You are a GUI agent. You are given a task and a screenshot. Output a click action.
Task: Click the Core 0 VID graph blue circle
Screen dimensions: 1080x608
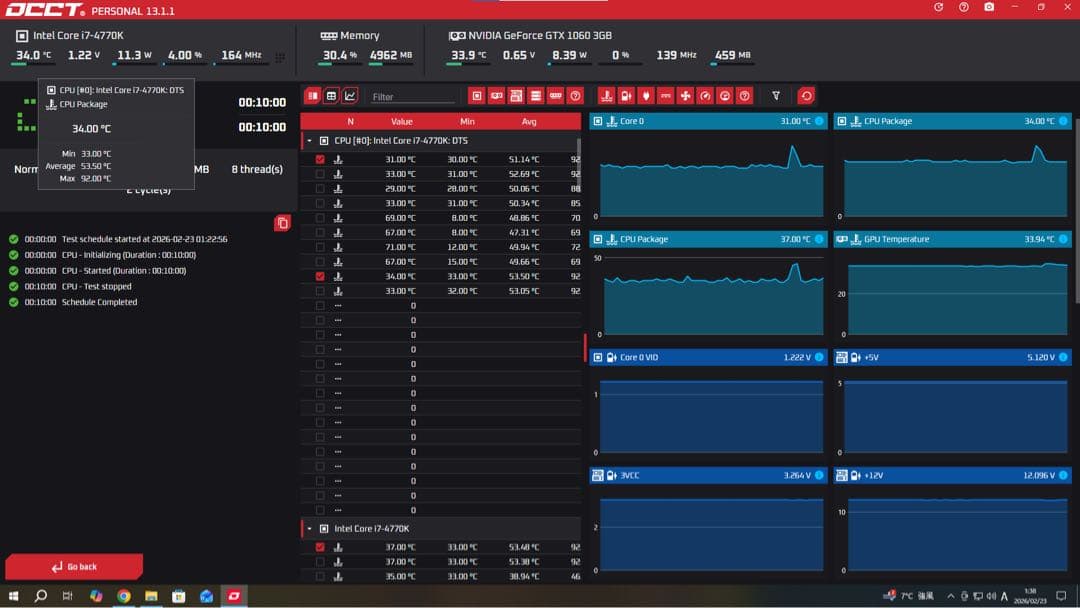point(819,357)
